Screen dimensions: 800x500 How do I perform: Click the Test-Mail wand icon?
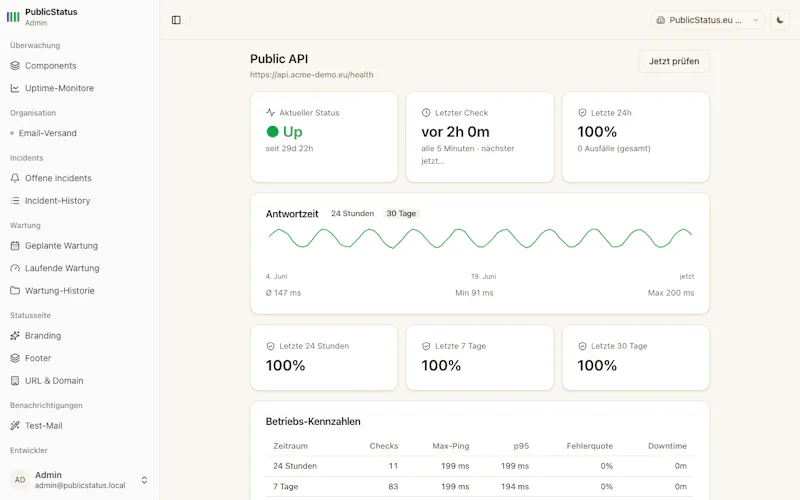click(15, 426)
